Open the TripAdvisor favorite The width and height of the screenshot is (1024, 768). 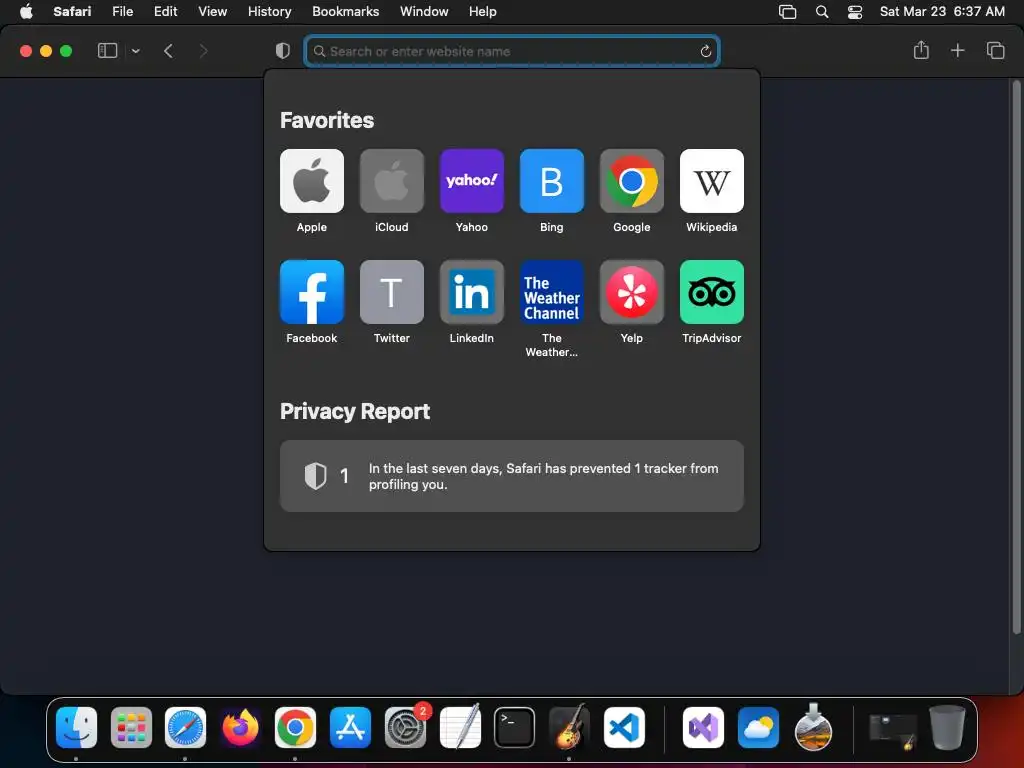[x=712, y=292]
